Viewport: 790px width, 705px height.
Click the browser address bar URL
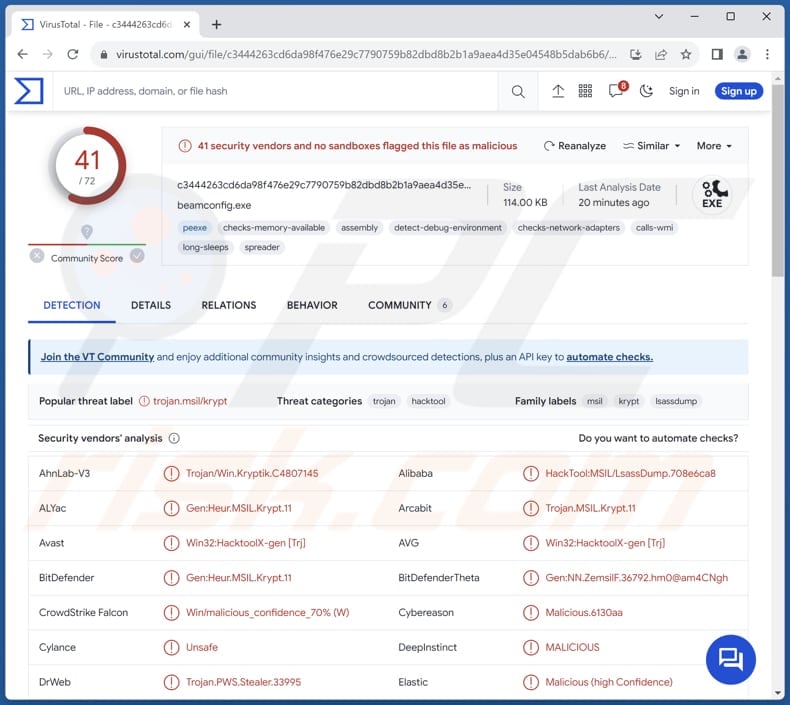[366, 54]
